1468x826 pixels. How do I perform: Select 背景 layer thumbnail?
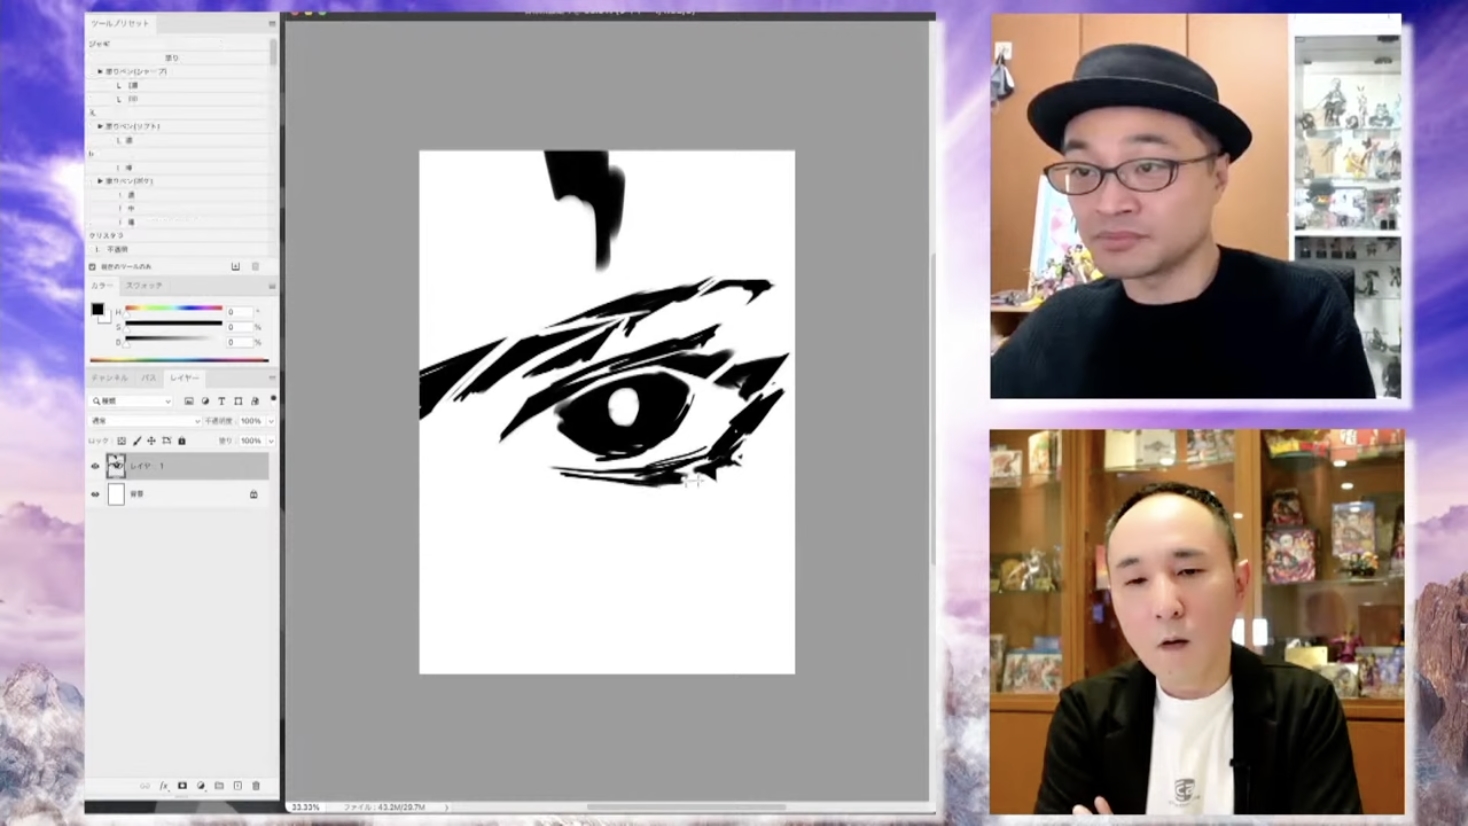pos(116,494)
